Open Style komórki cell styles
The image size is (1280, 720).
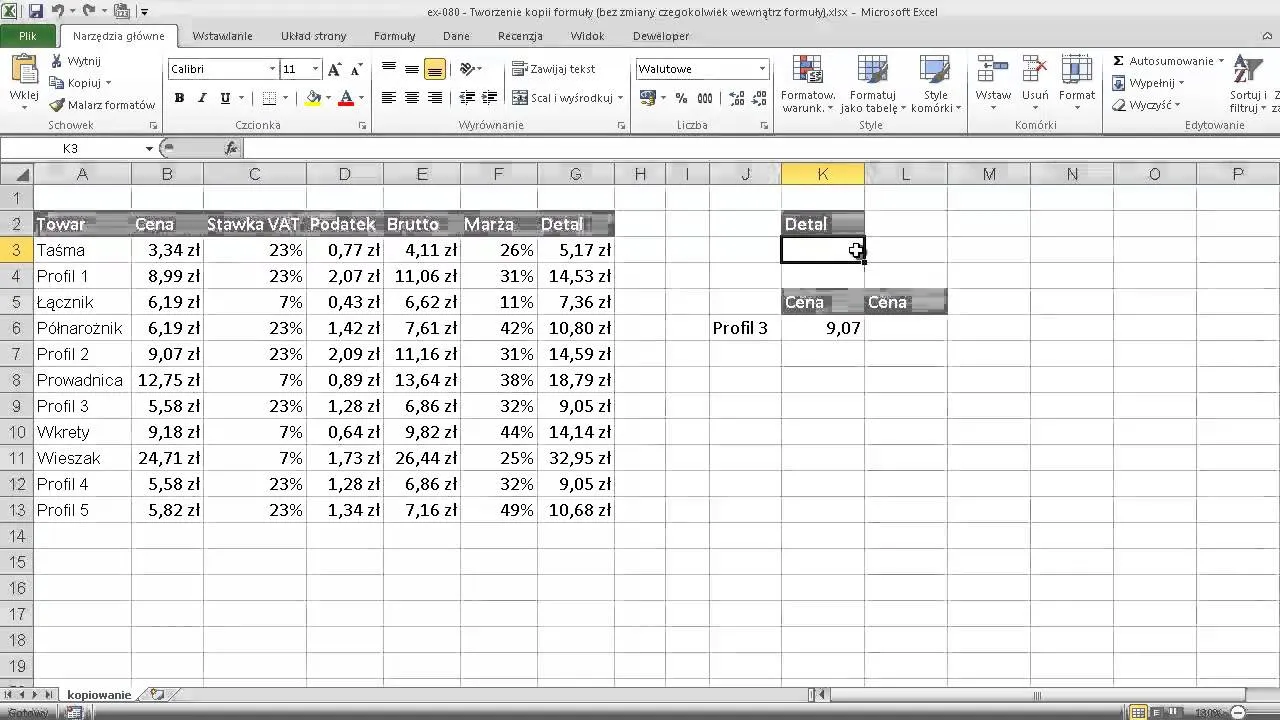point(936,83)
